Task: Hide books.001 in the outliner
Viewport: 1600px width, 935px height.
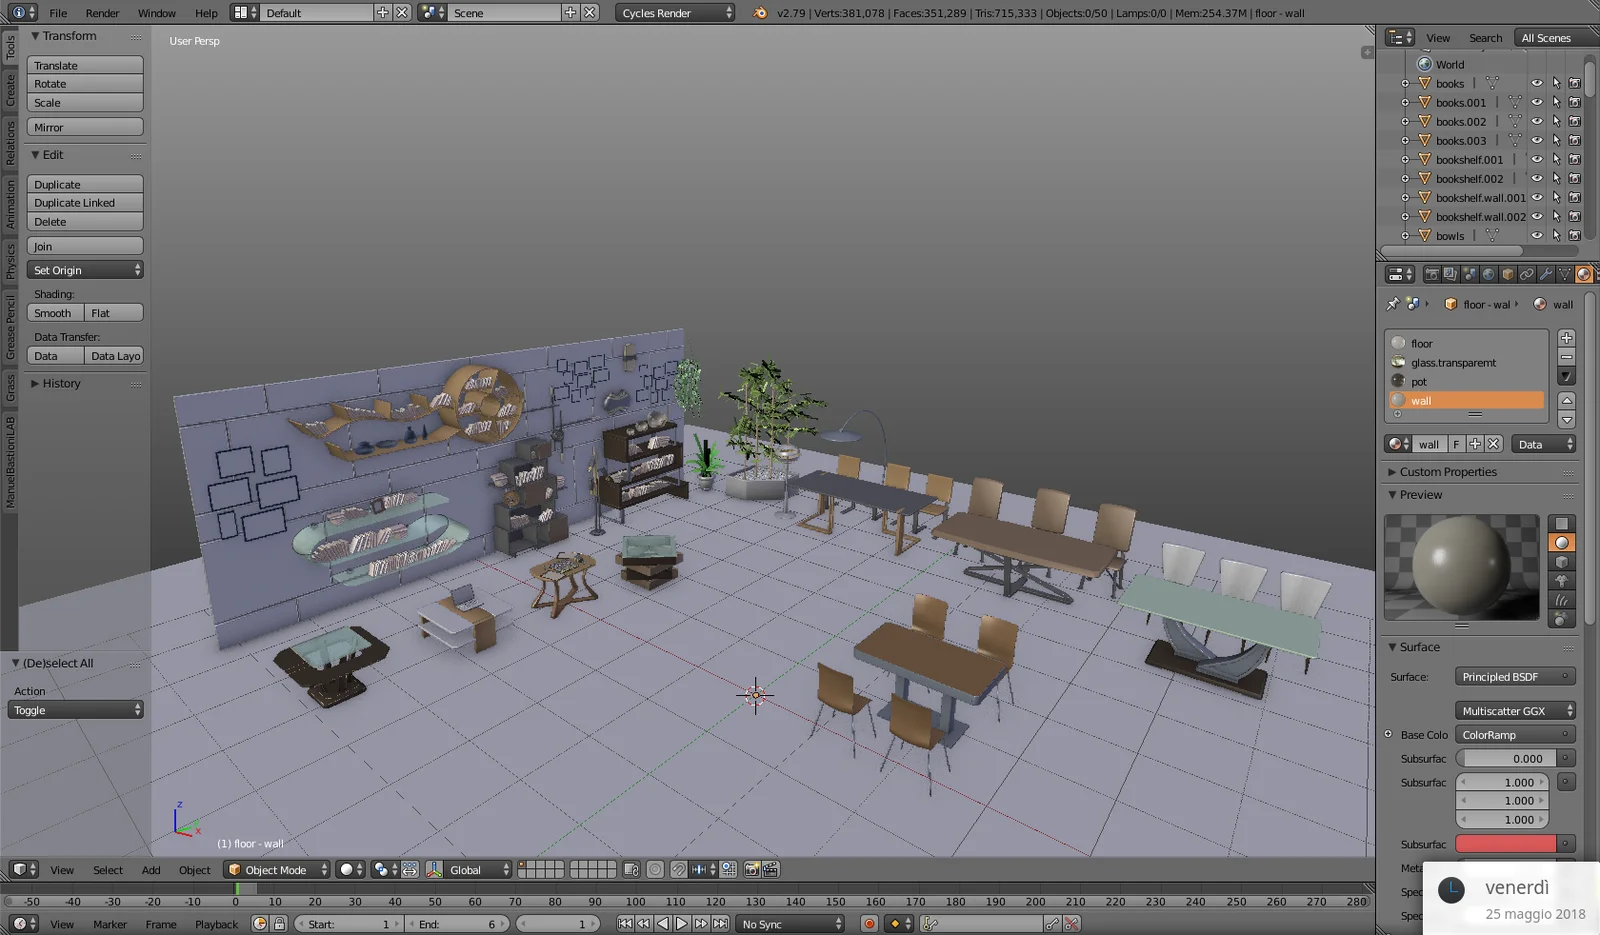Action: [1537, 102]
